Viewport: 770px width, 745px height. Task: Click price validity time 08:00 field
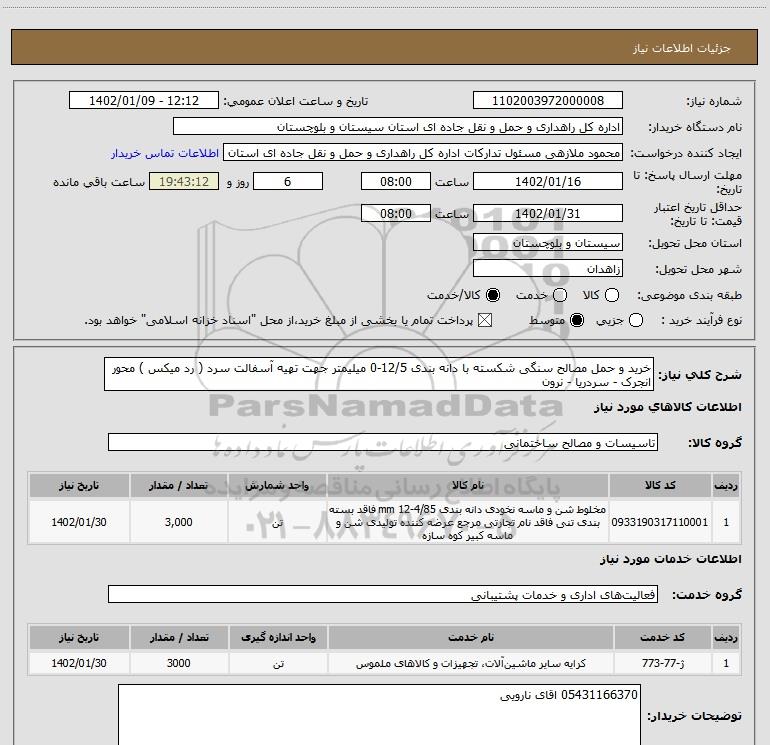coord(396,213)
